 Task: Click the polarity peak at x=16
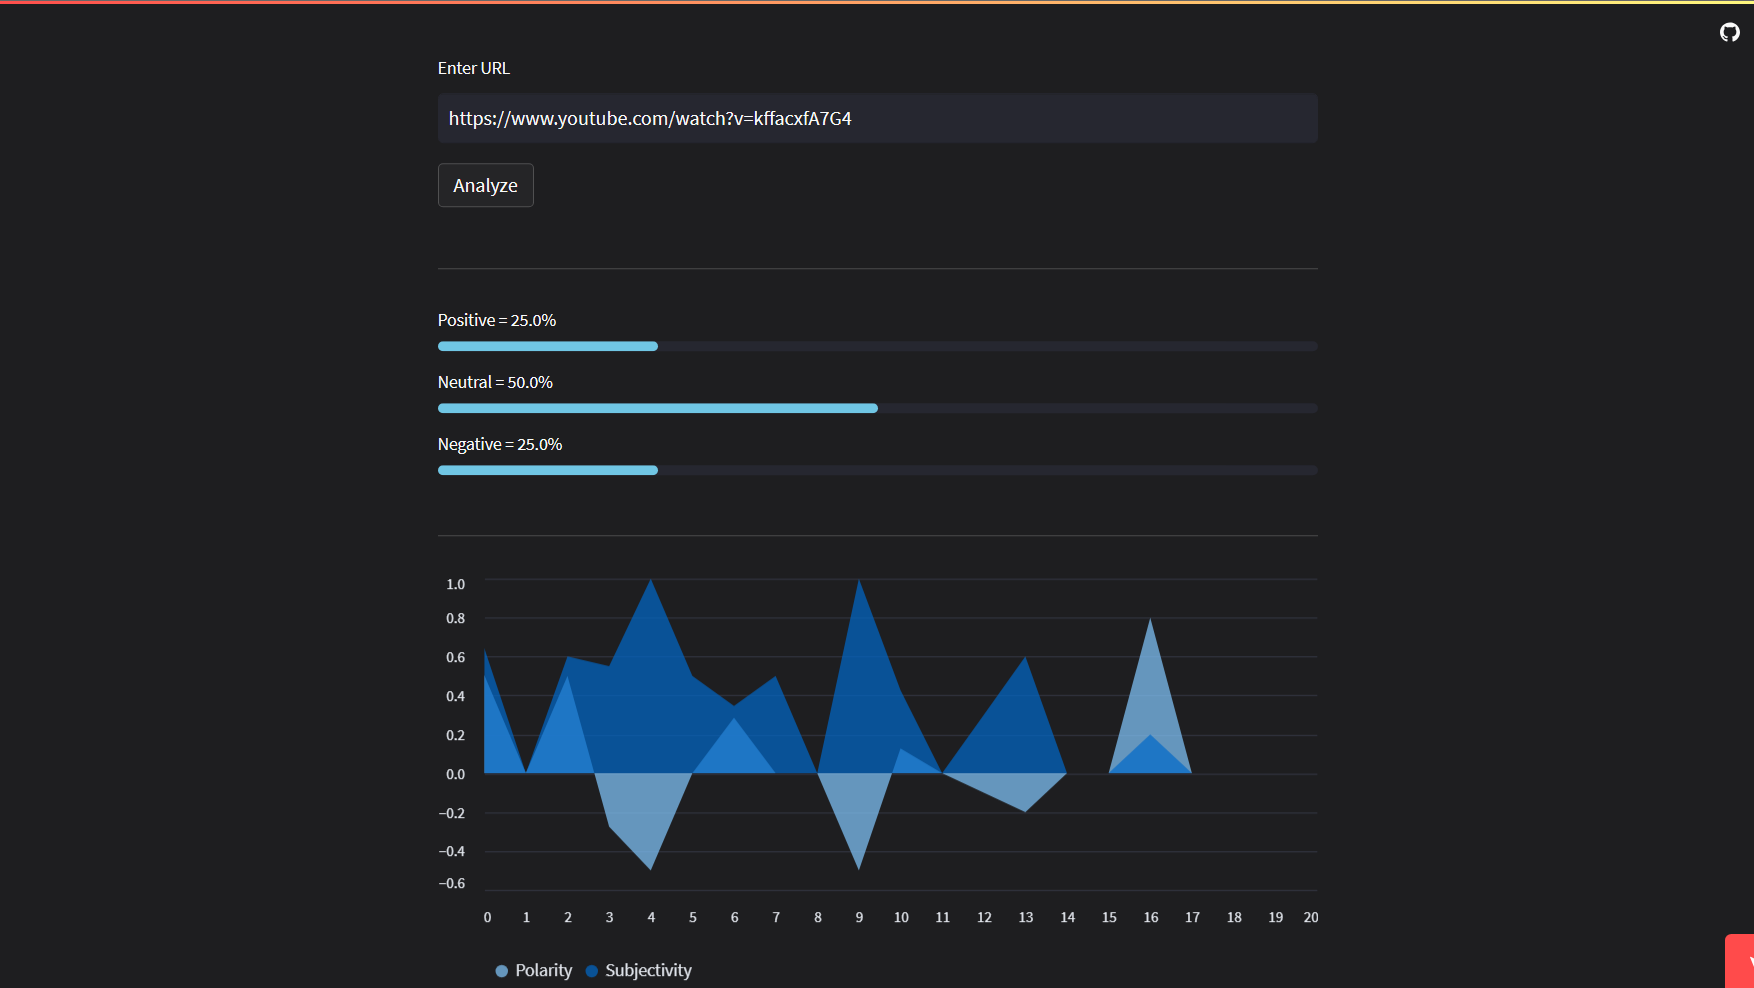tap(1150, 620)
